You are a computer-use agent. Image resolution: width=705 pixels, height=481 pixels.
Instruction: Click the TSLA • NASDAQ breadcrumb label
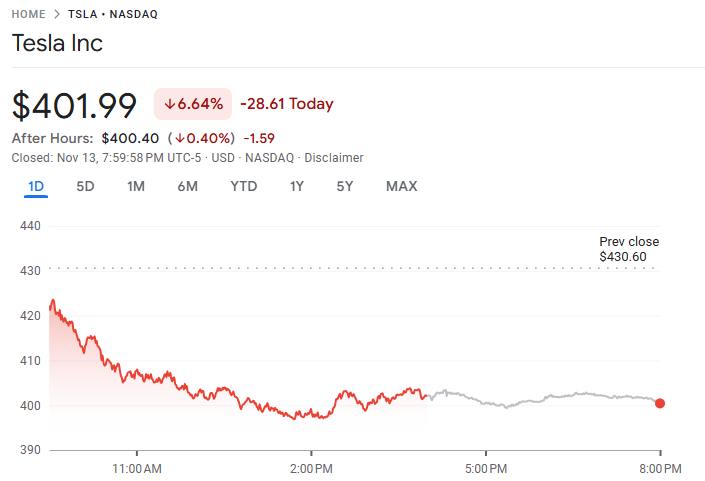click(112, 15)
